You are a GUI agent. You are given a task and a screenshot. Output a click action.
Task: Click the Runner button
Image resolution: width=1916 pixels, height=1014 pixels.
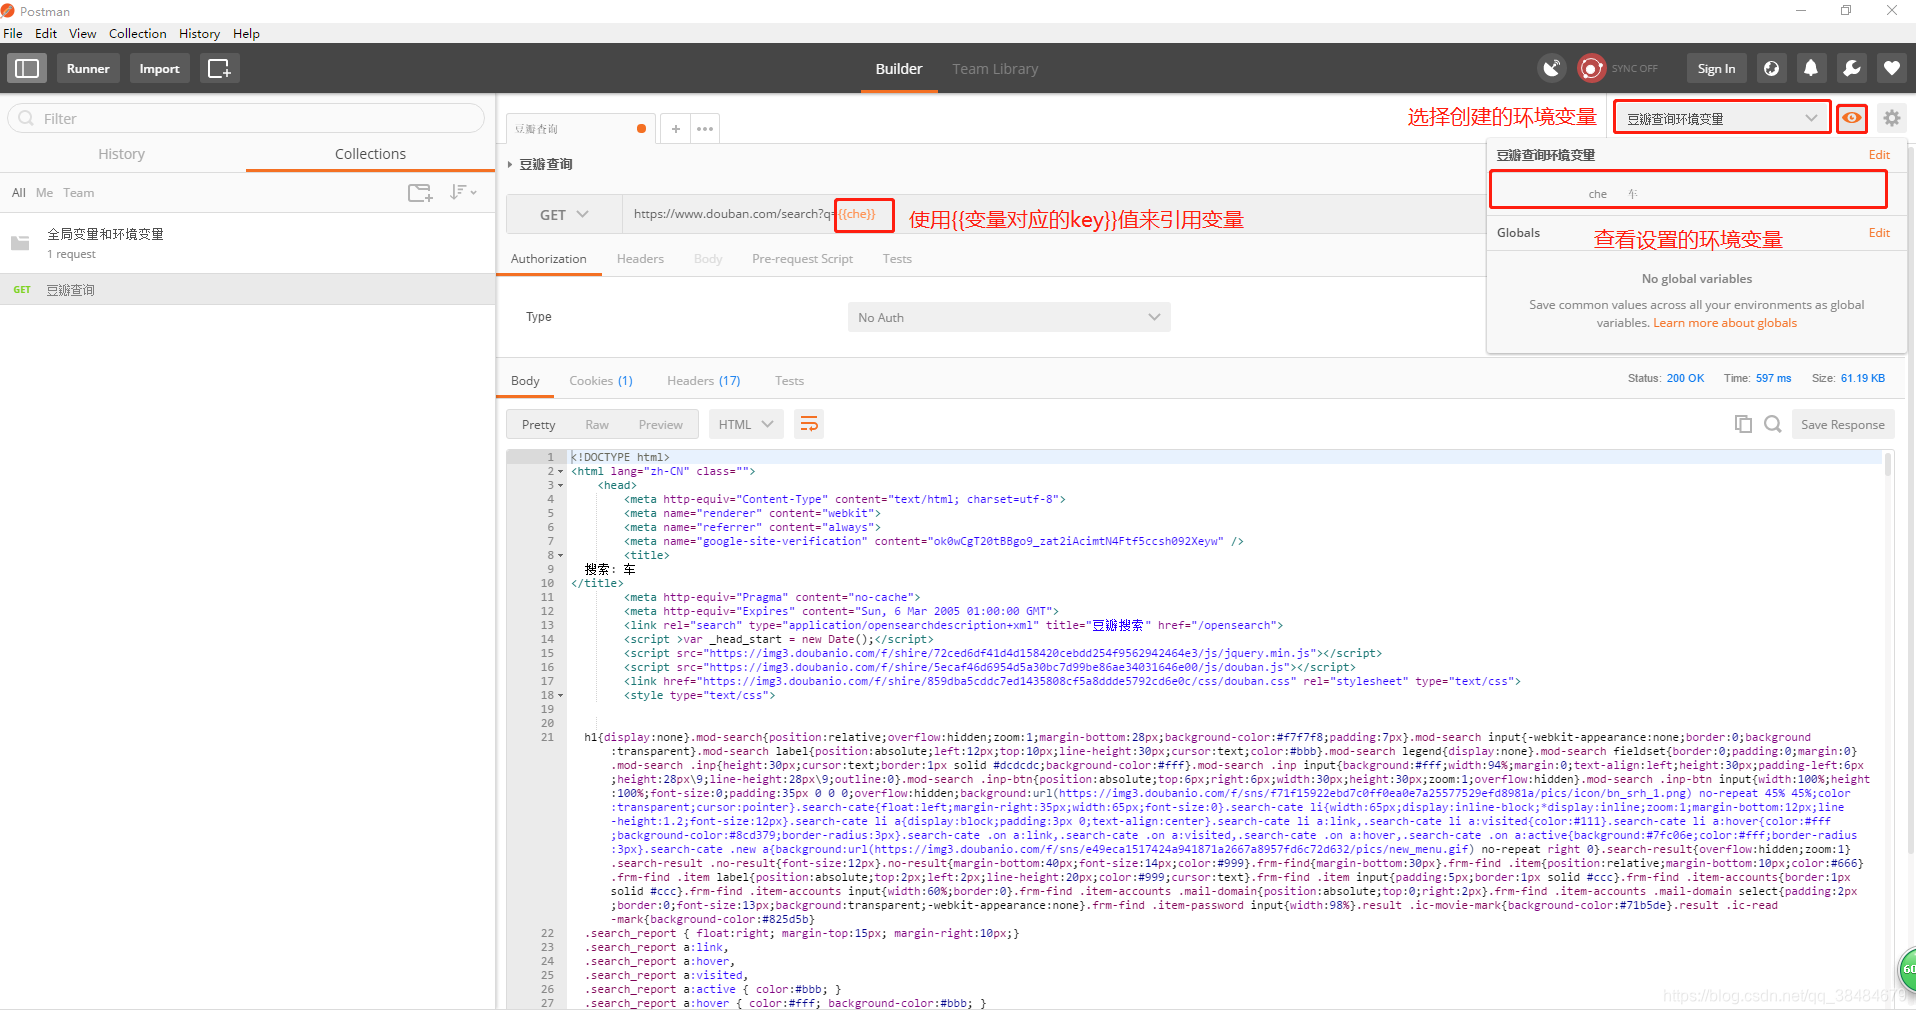click(88, 68)
